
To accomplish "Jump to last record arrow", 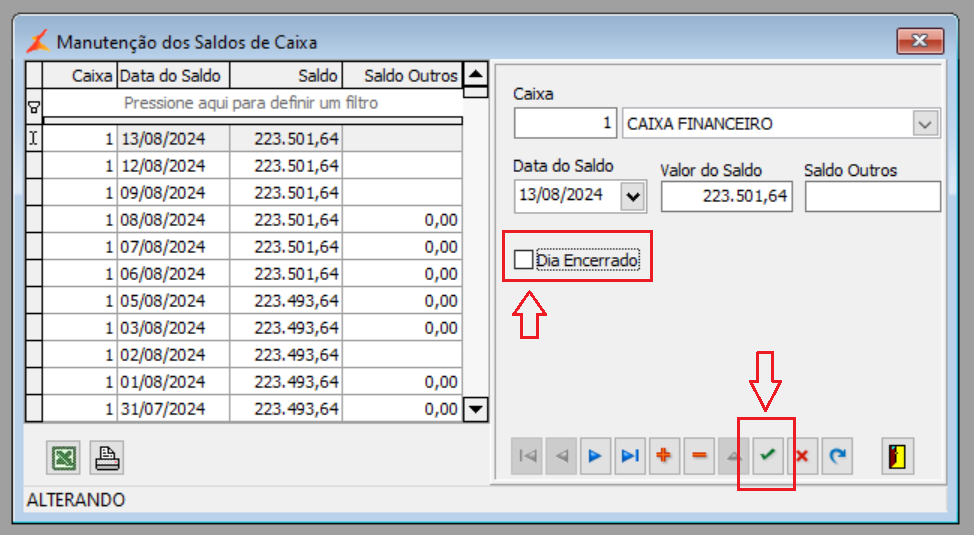I will point(630,456).
